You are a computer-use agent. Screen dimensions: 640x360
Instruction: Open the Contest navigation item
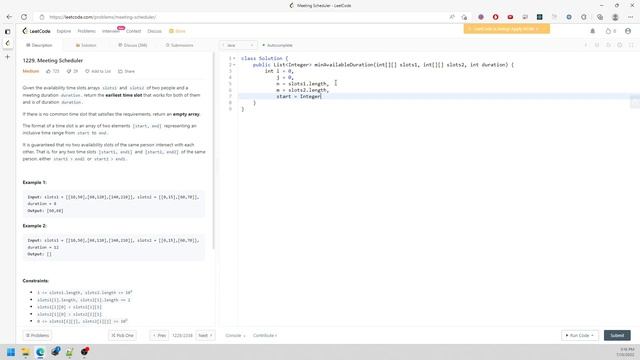click(x=133, y=31)
